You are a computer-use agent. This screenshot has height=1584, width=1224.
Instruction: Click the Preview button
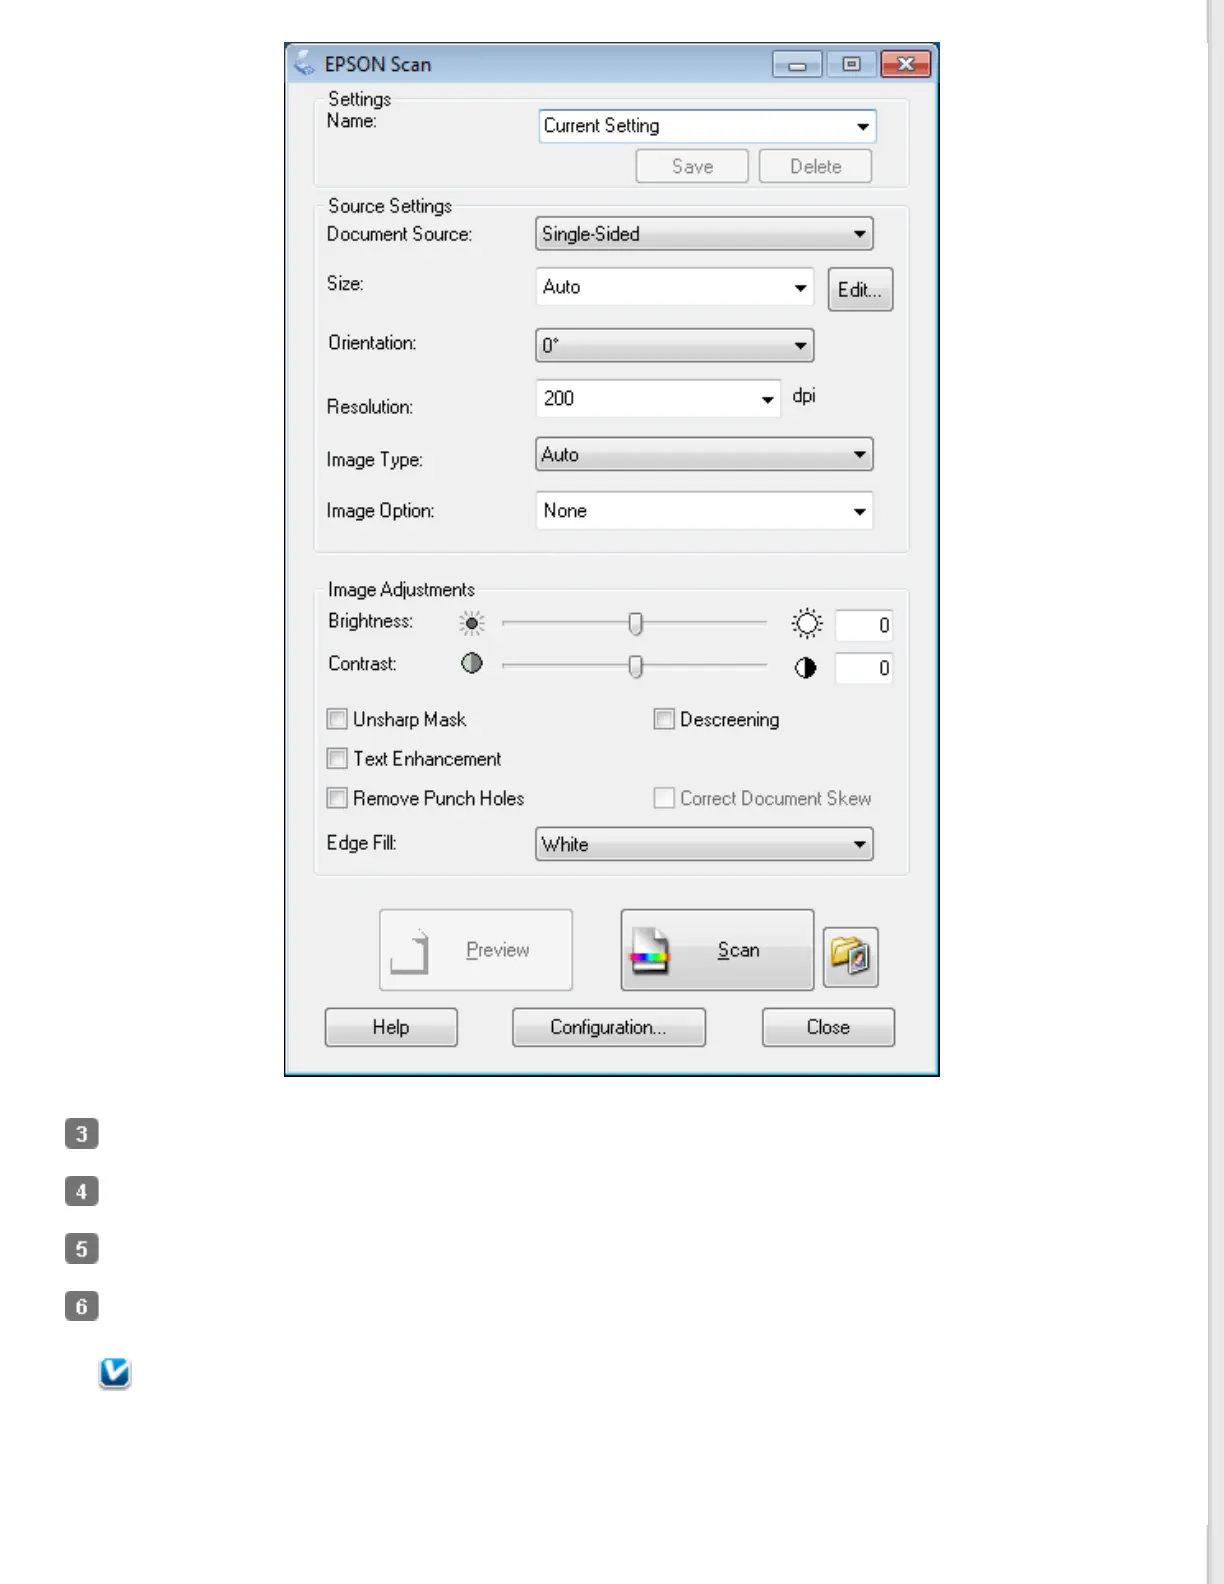[476, 950]
